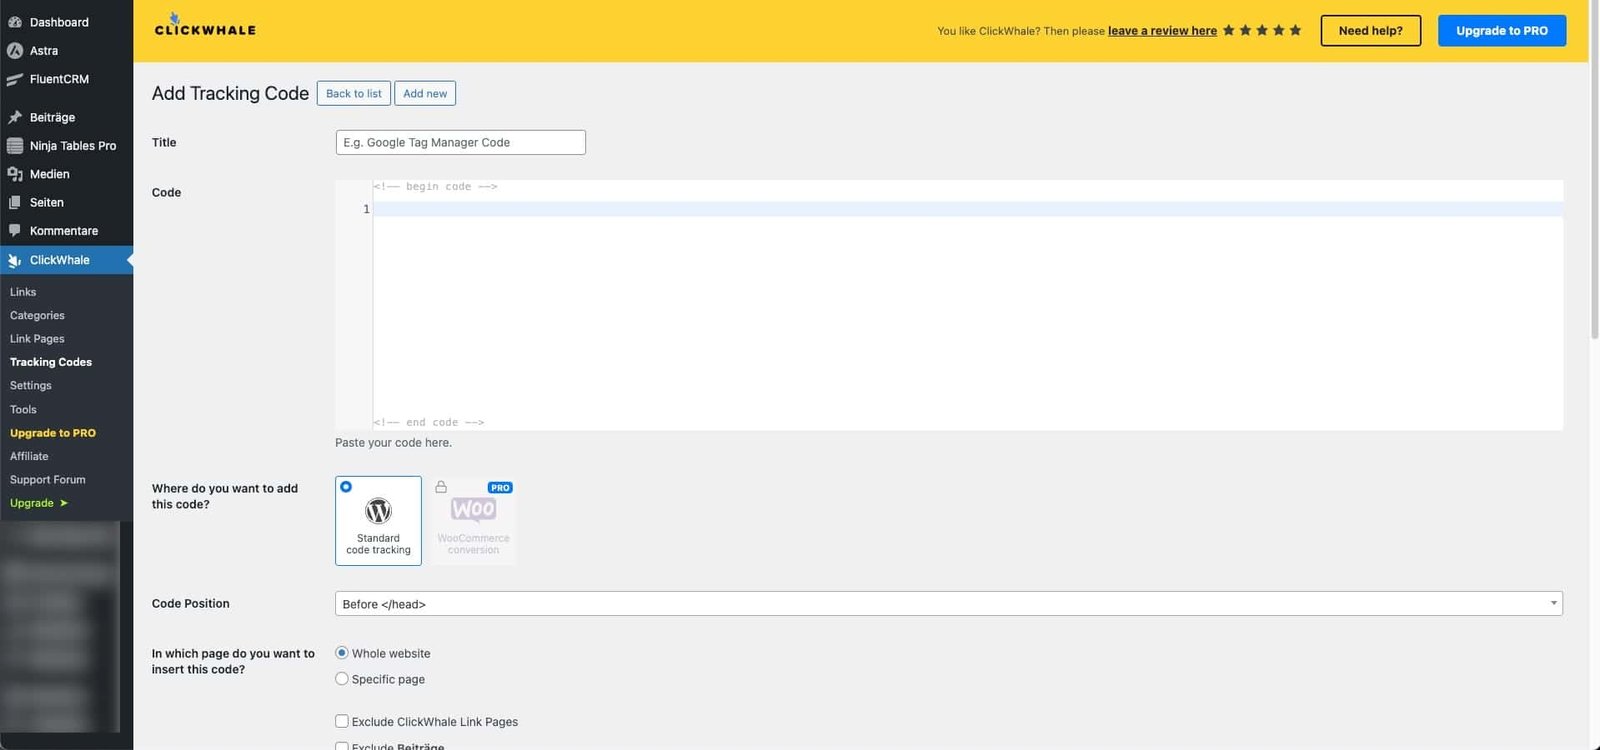Viewport: 1600px width, 750px height.
Task: Open the Code Position dropdown
Action: (948, 604)
